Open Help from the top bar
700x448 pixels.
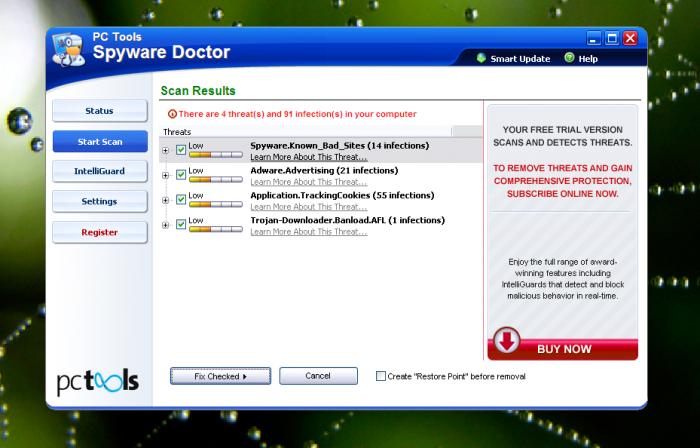(x=588, y=58)
